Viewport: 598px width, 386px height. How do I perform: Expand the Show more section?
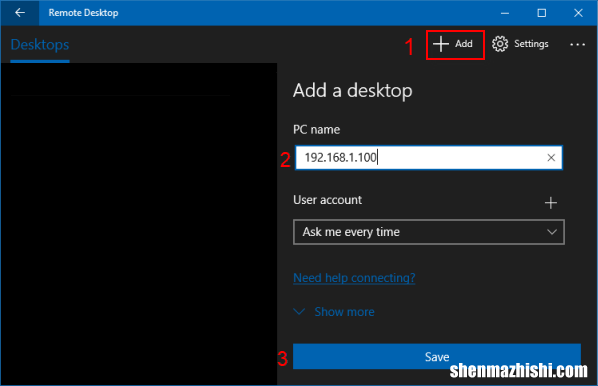tap(334, 312)
